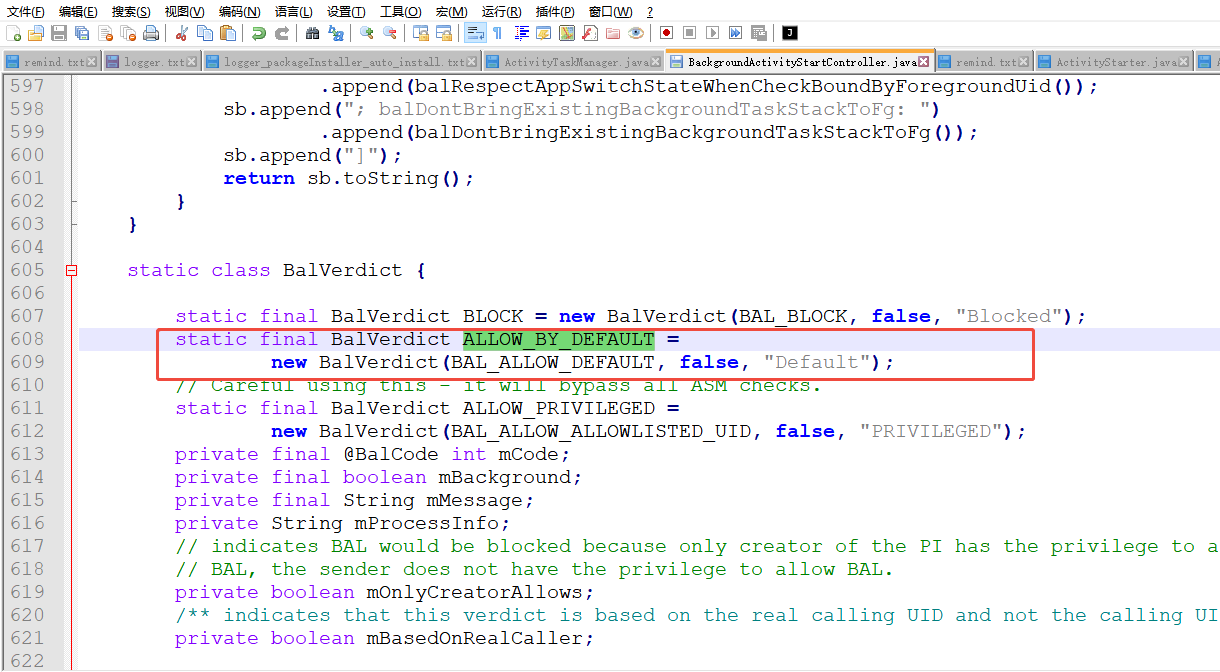Zoom in using the magnifier plus icon
The width and height of the screenshot is (1220, 672).
click(366, 33)
